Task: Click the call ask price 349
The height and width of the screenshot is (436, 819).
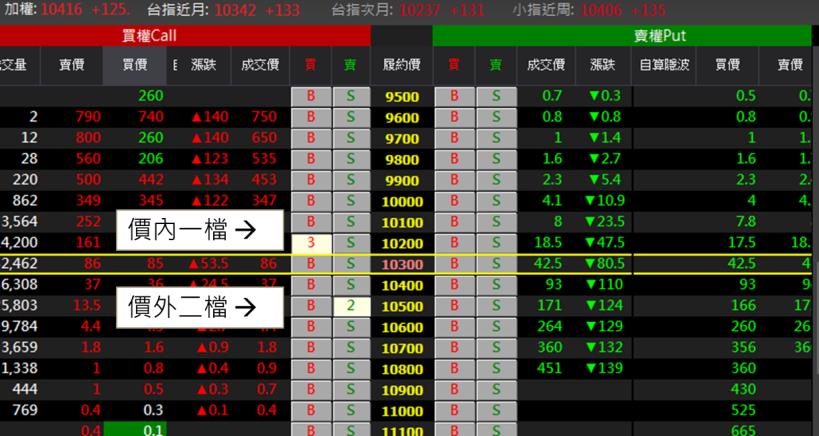Action: pos(88,201)
